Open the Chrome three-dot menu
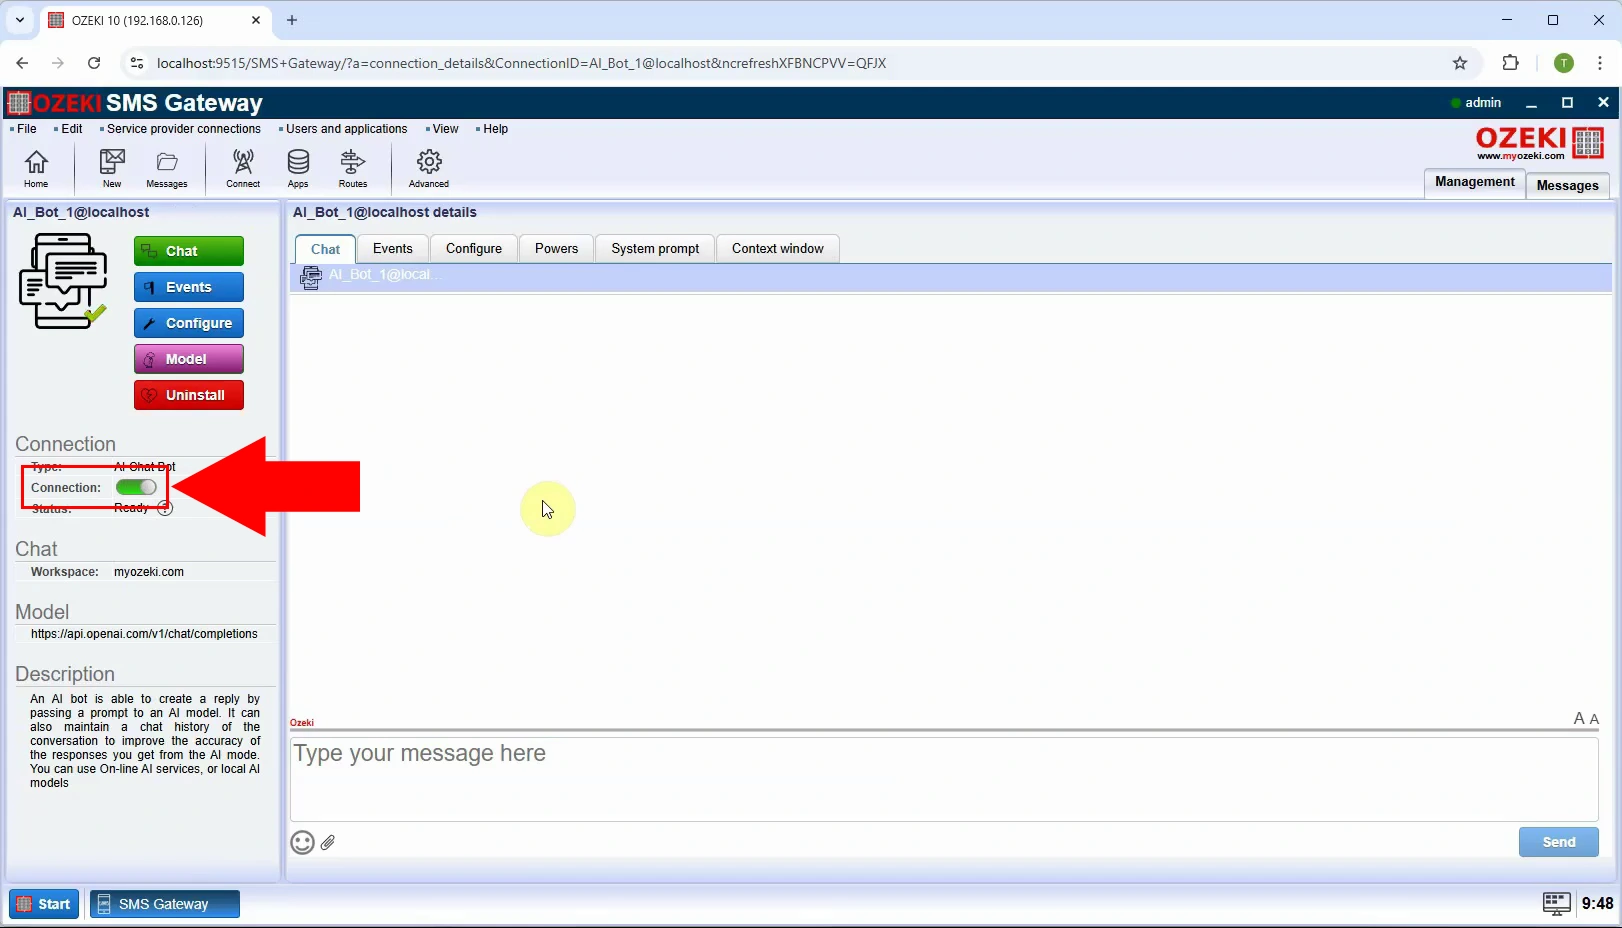This screenshot has height=928, width=1622. [x=1600, y=63]
